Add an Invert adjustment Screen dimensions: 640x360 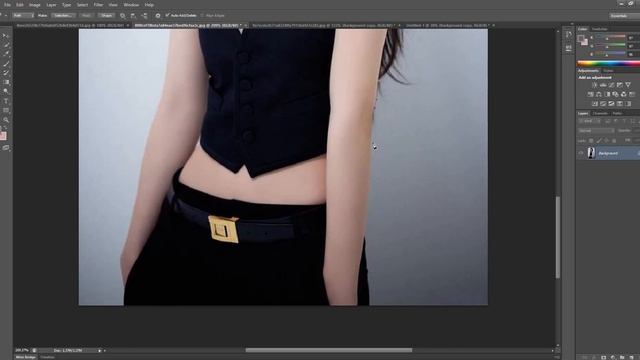pos(594,104)
